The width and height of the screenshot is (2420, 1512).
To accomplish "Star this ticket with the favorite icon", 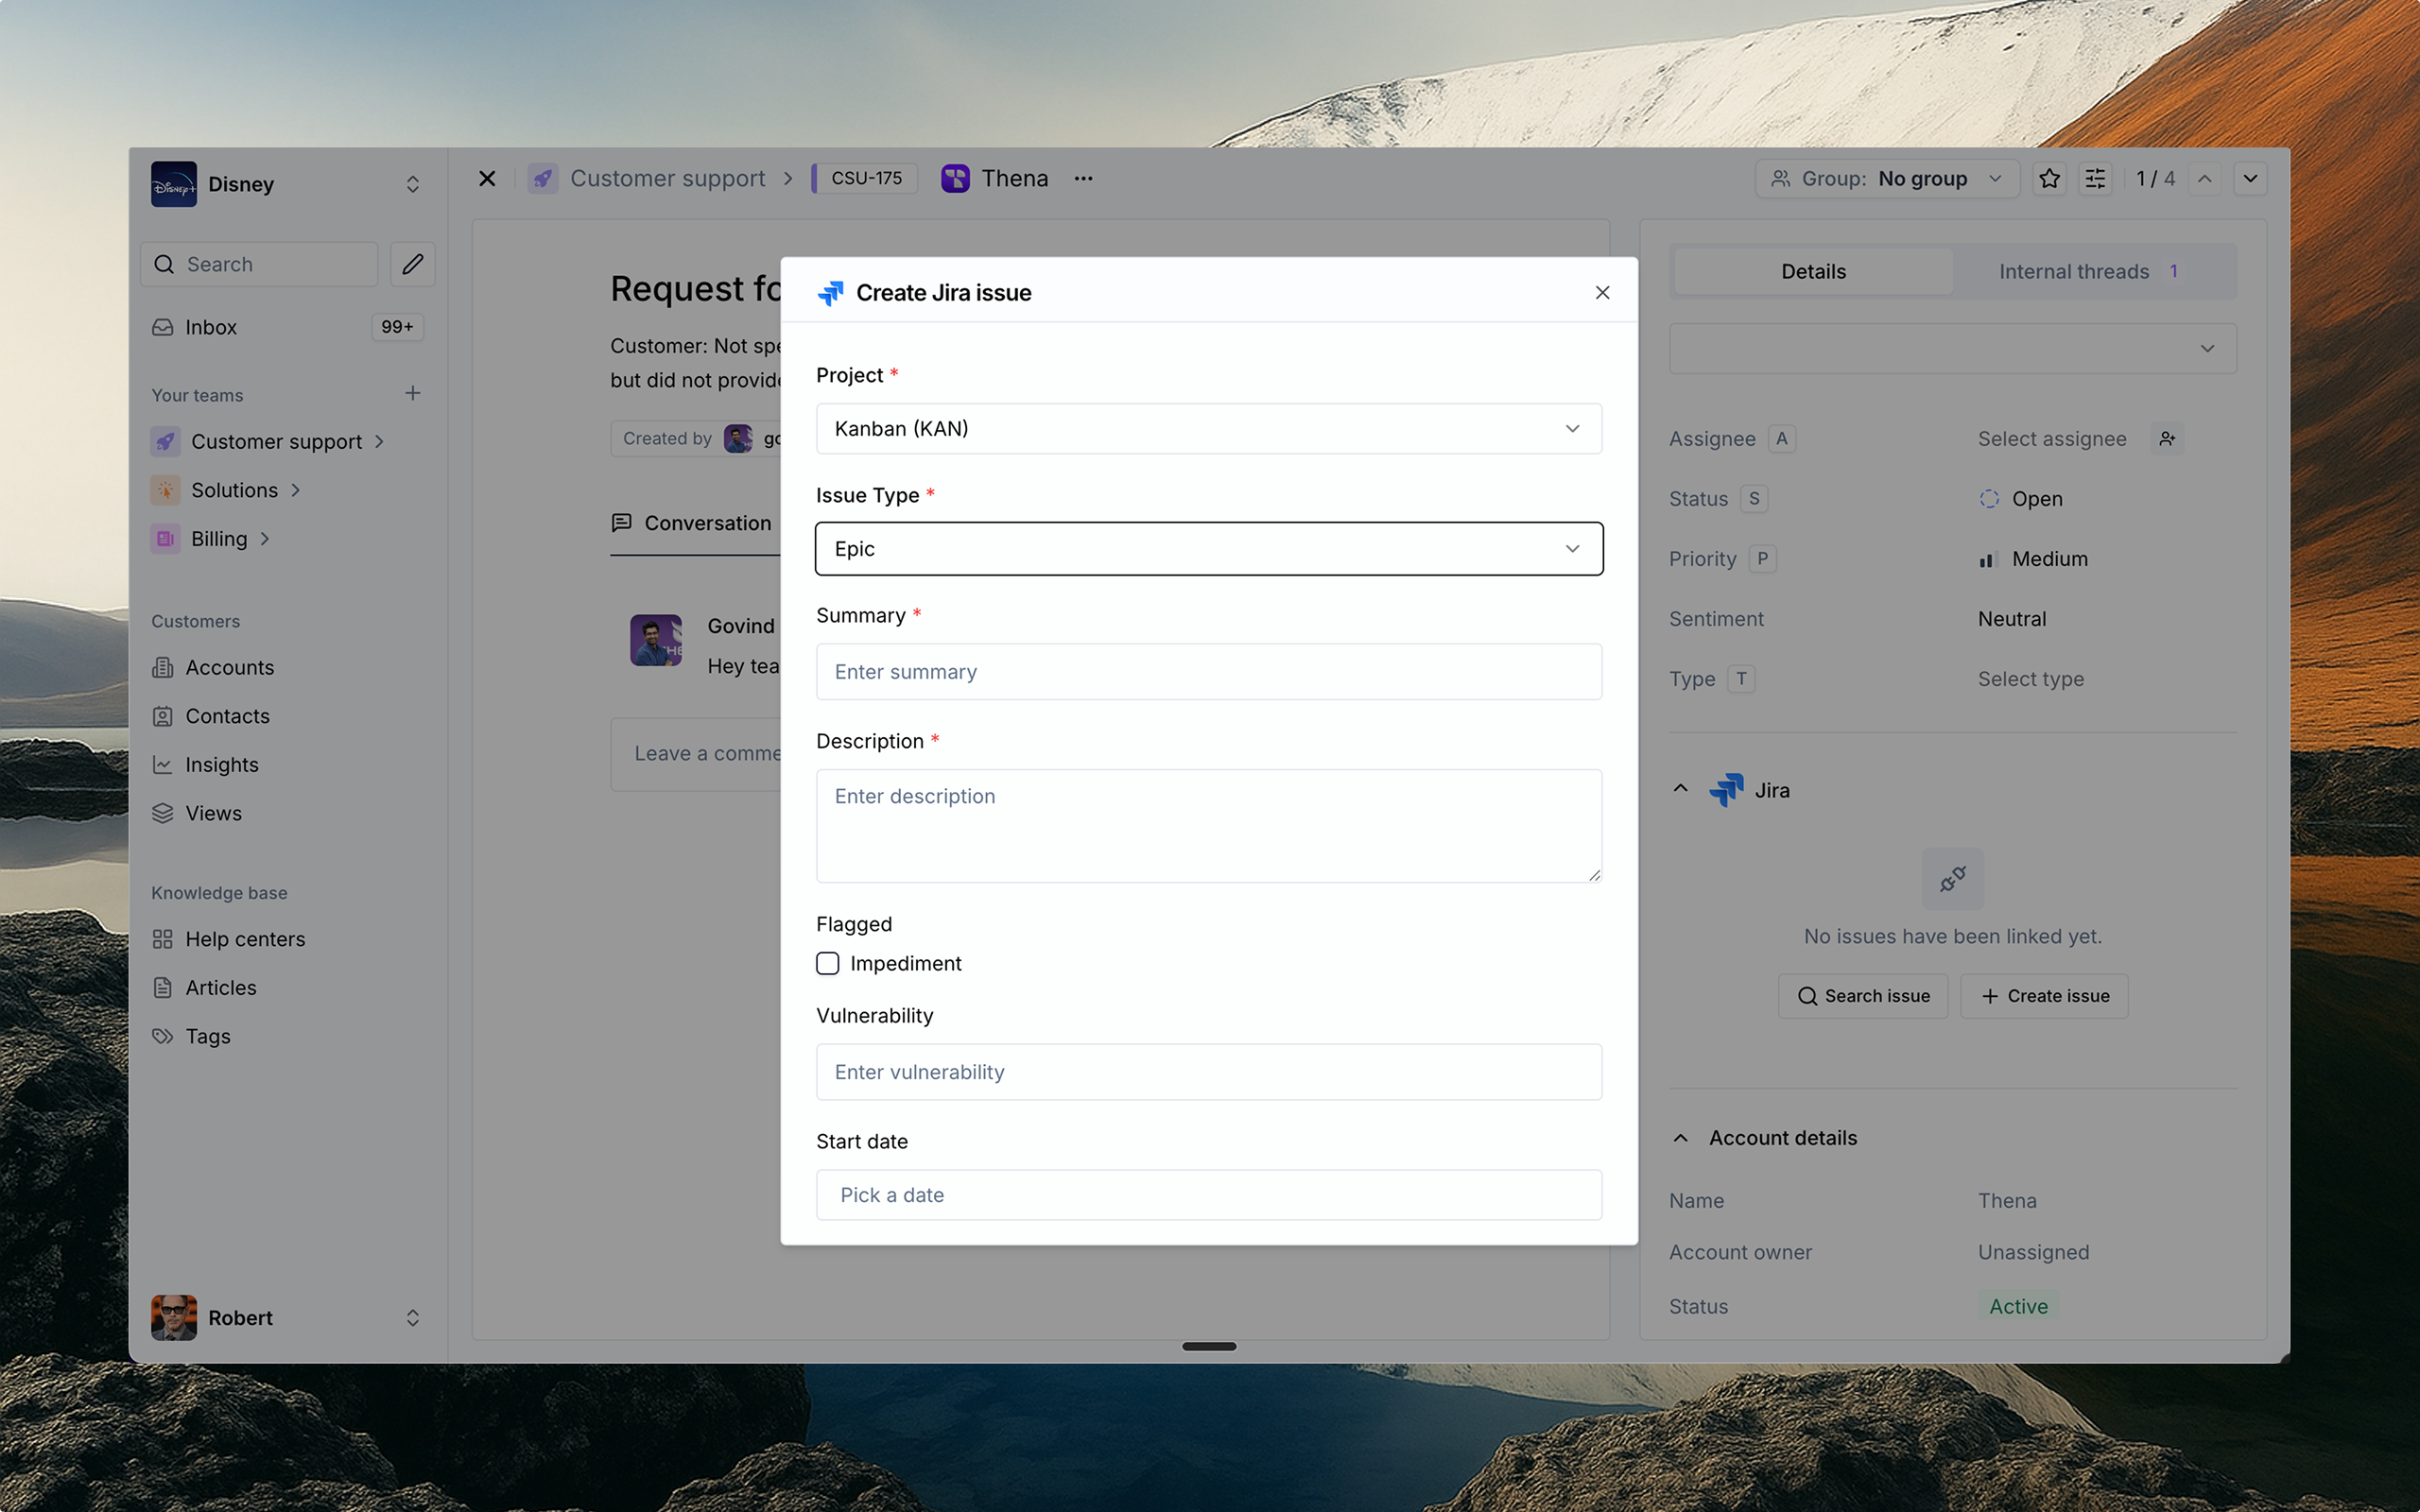I will click(2049, 179).
